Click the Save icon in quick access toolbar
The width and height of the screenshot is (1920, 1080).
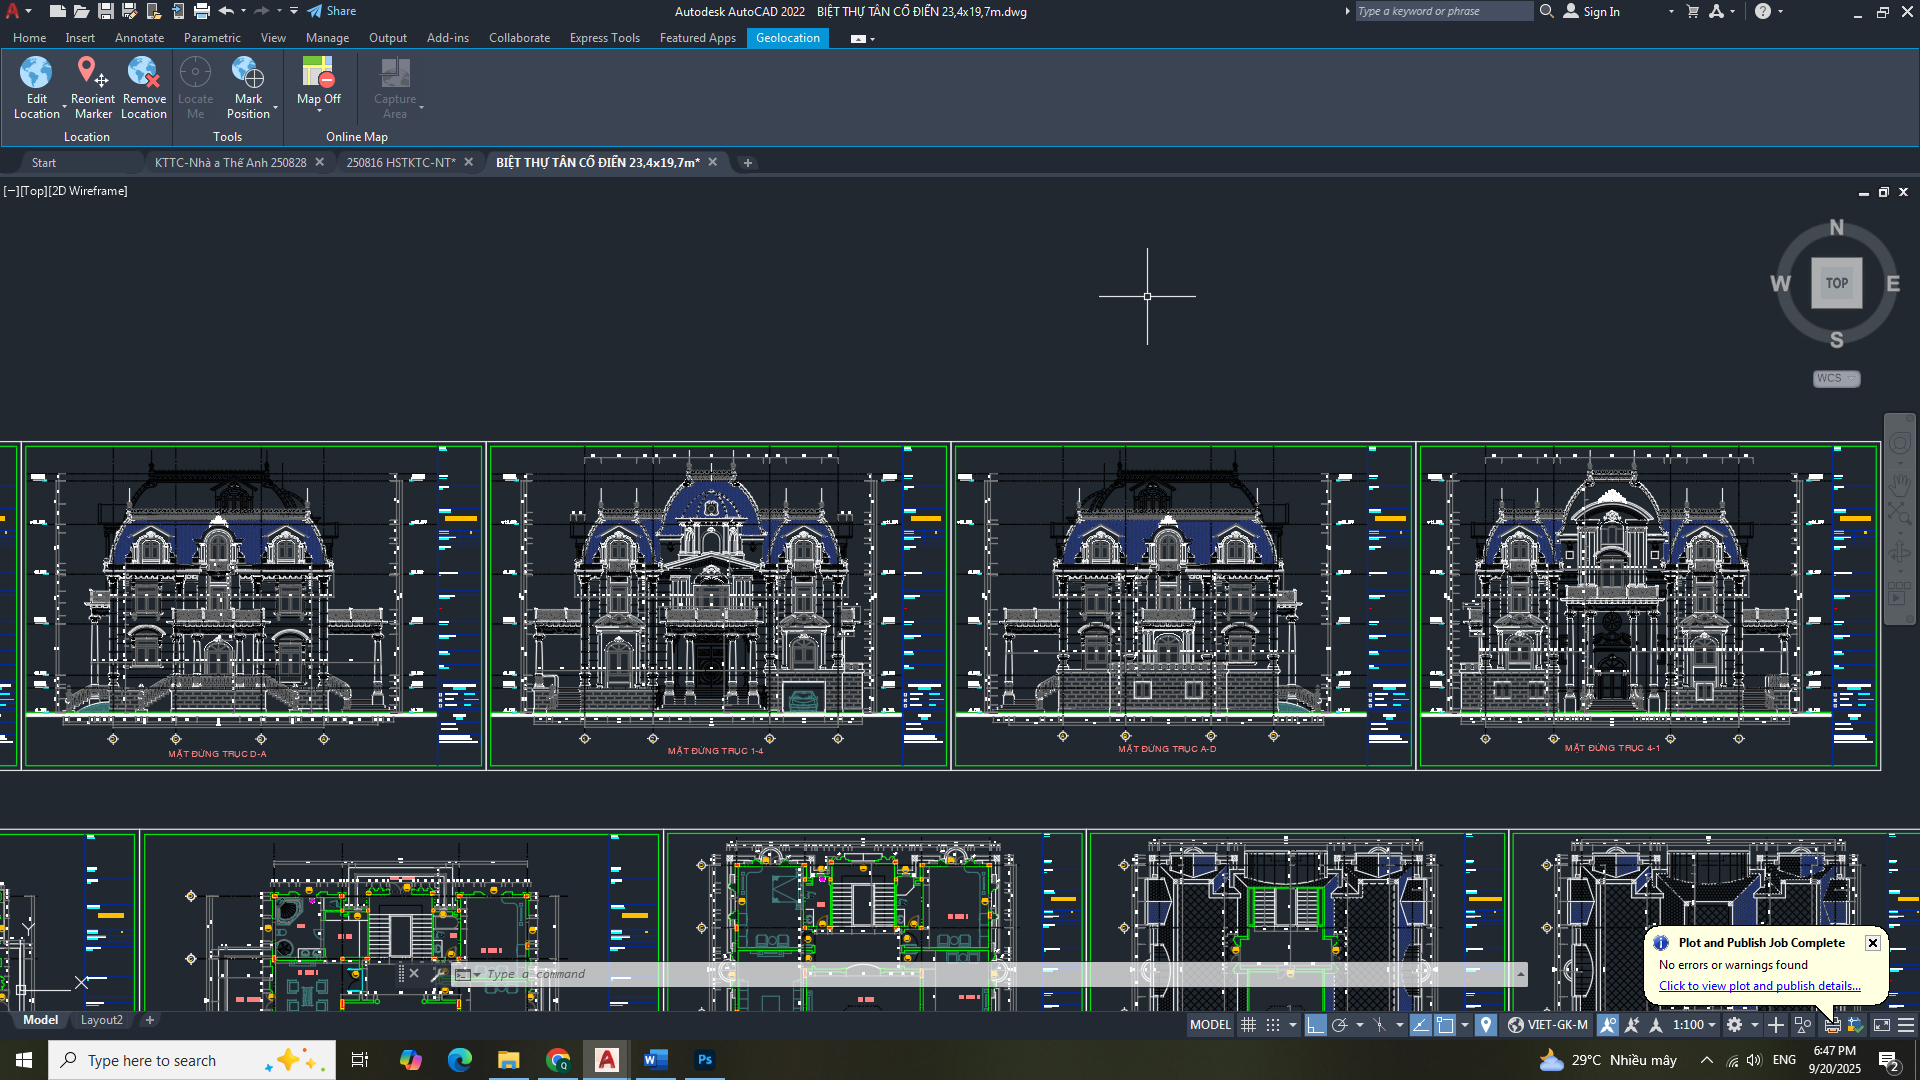105,11
